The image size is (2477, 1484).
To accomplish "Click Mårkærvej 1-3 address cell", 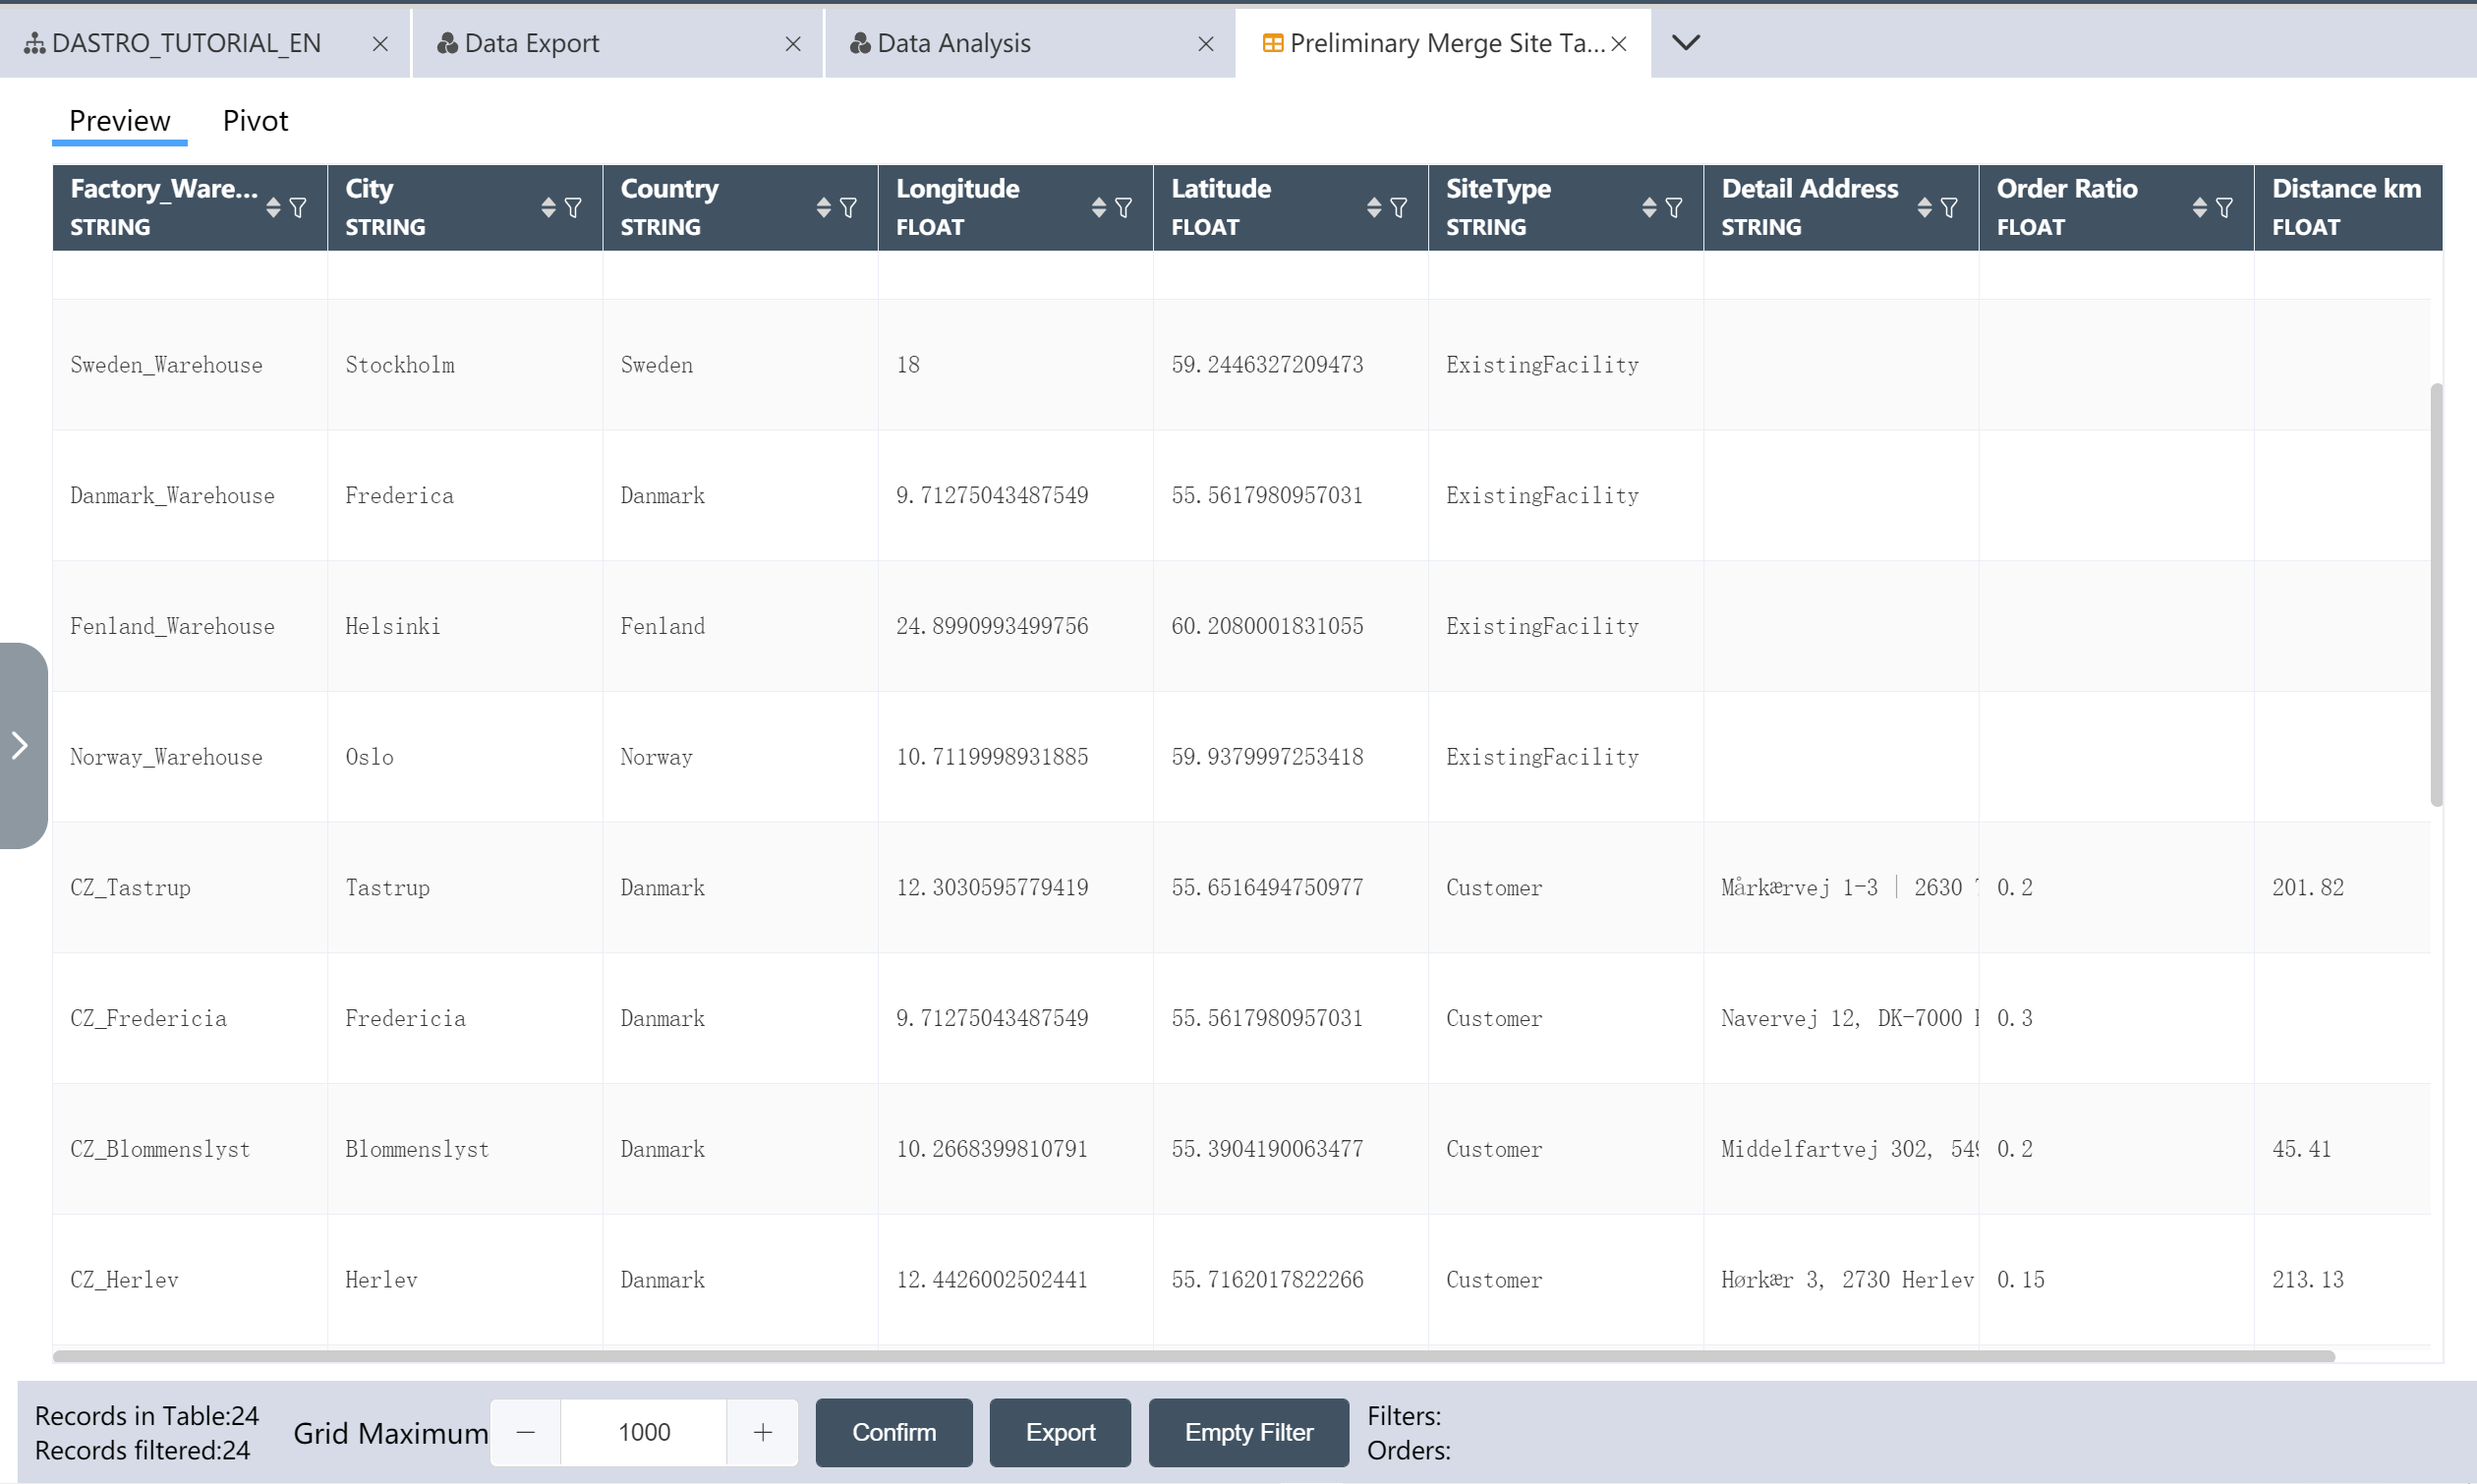I will [x=1841, y=888].
